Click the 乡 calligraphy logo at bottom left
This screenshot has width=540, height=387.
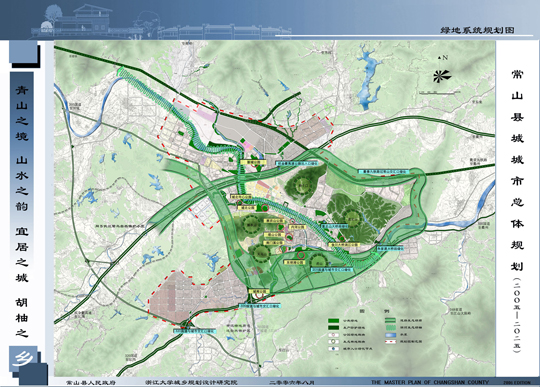23,359
